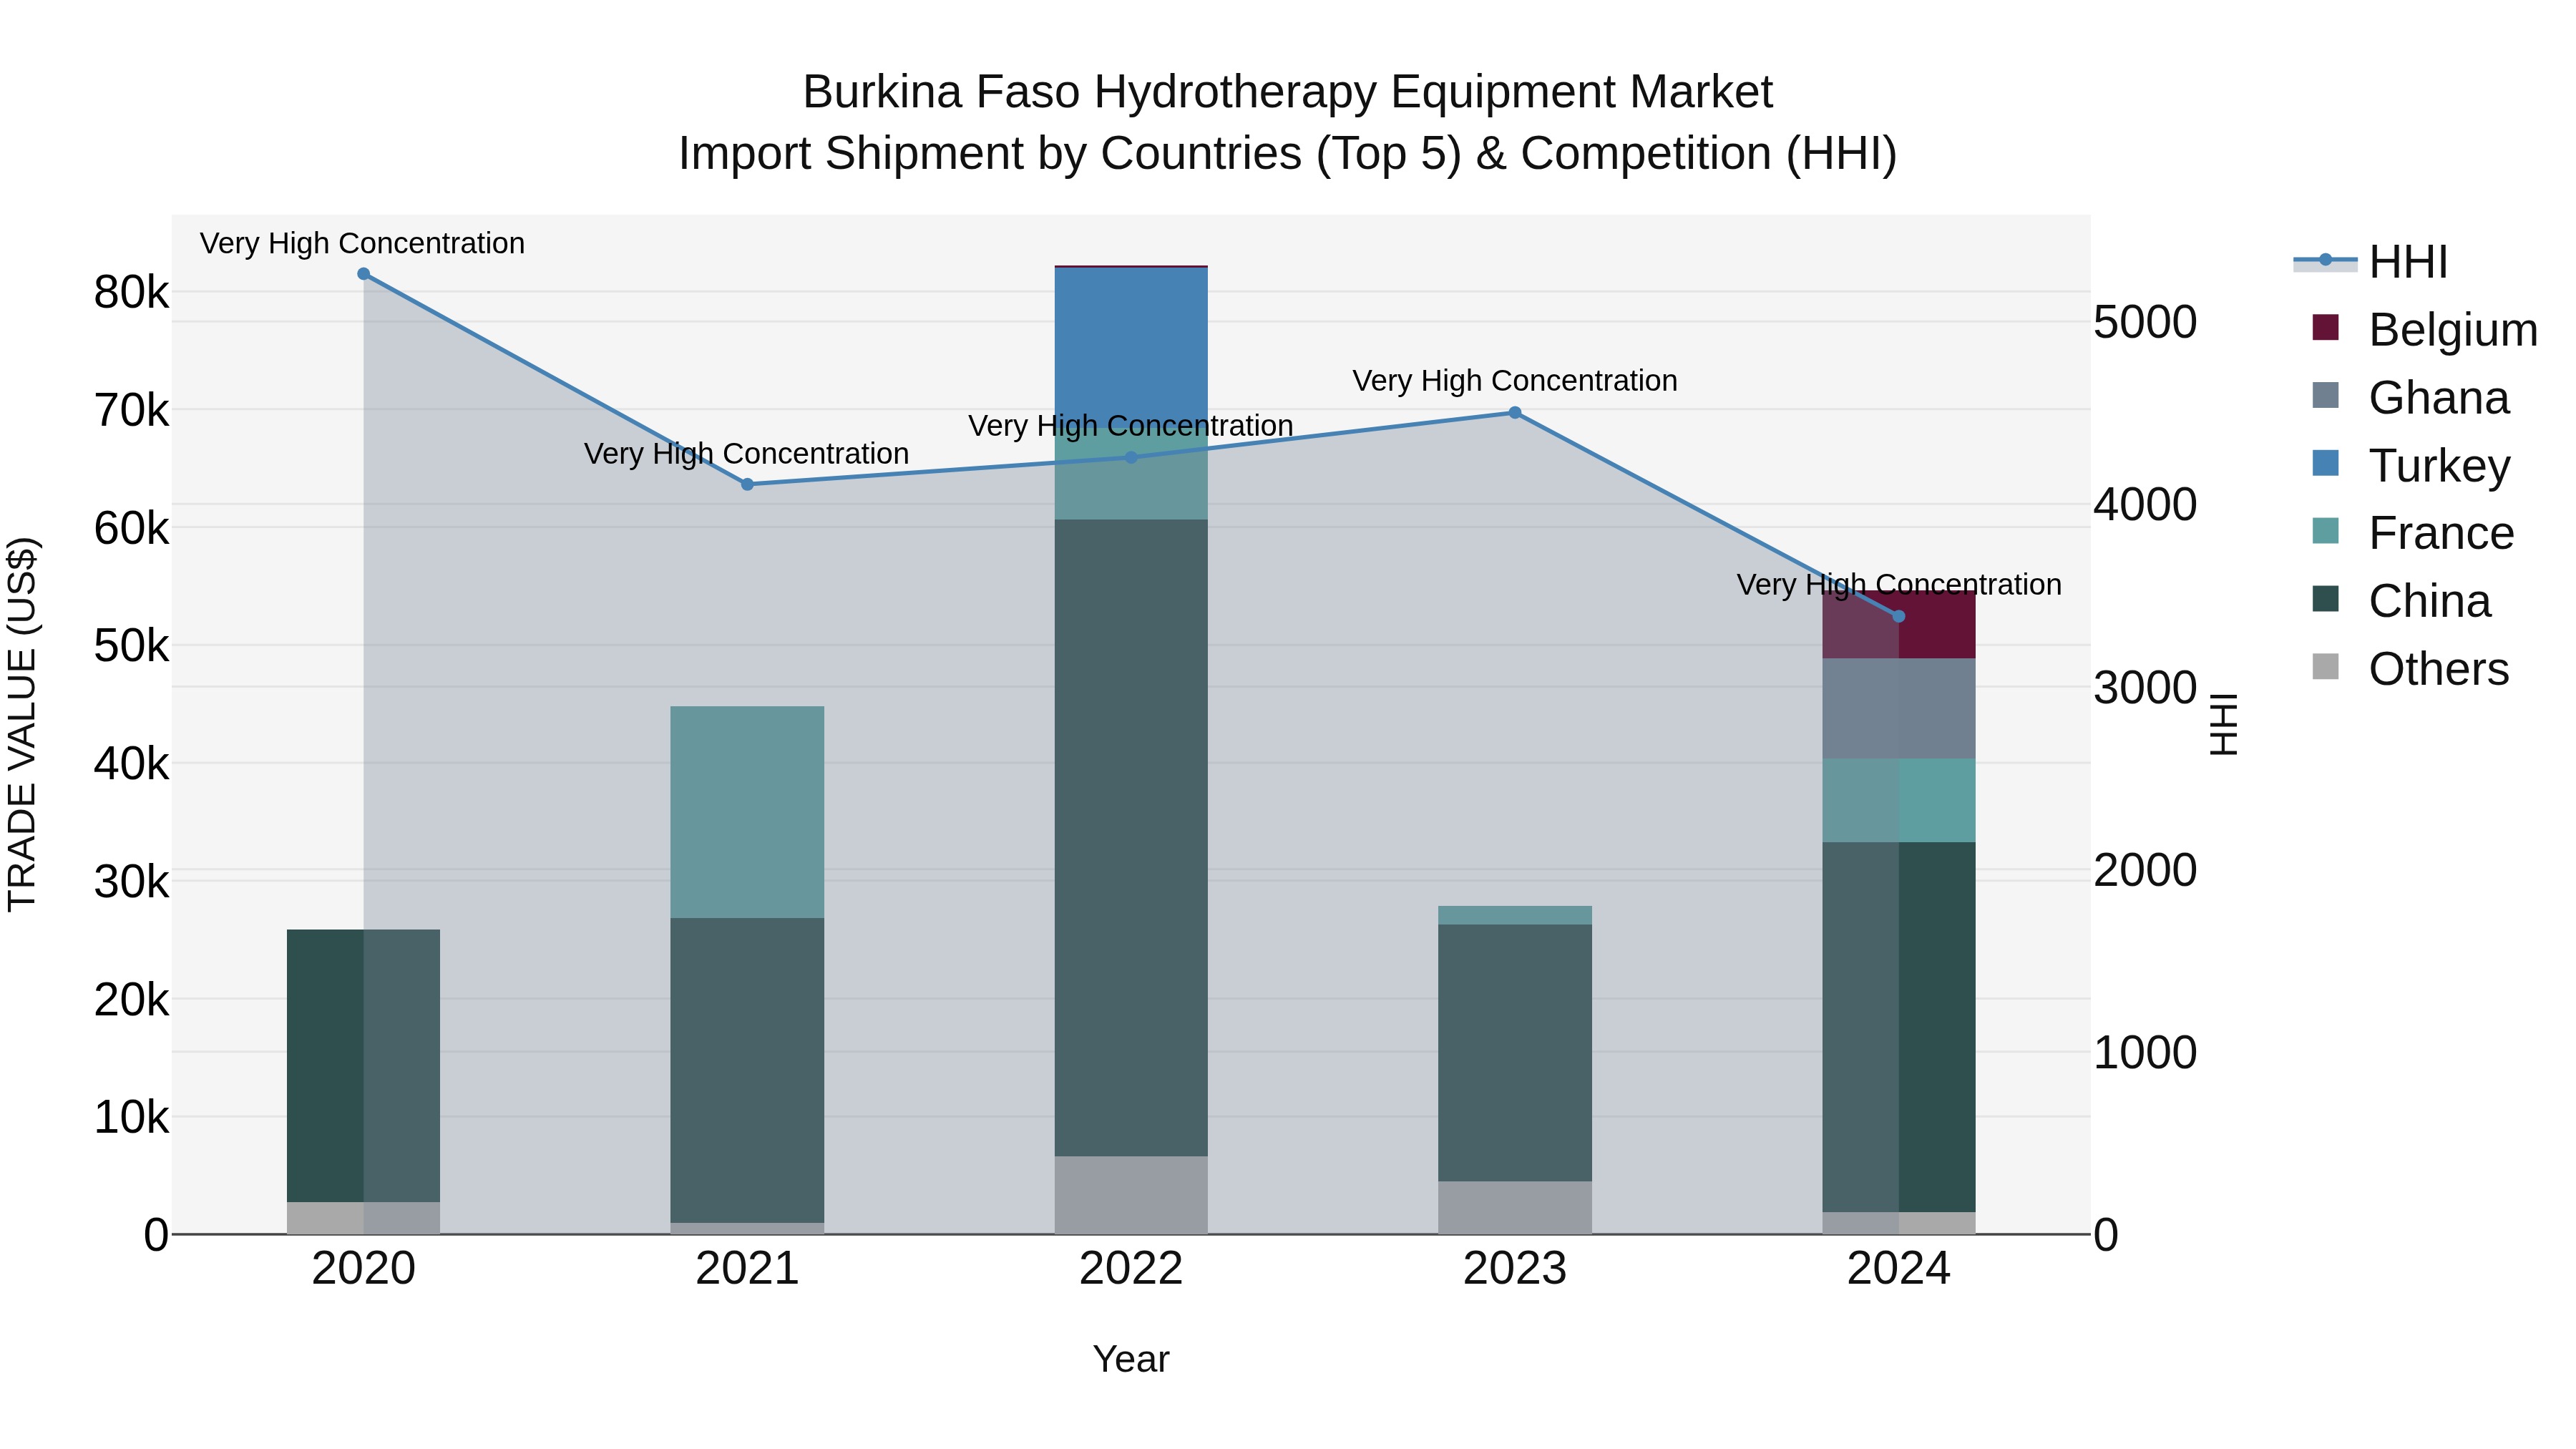The width and height of the screenshot is (2576, 1449).
Task: Click the France teal color swatch
Action: click(x=2326, y=530)
